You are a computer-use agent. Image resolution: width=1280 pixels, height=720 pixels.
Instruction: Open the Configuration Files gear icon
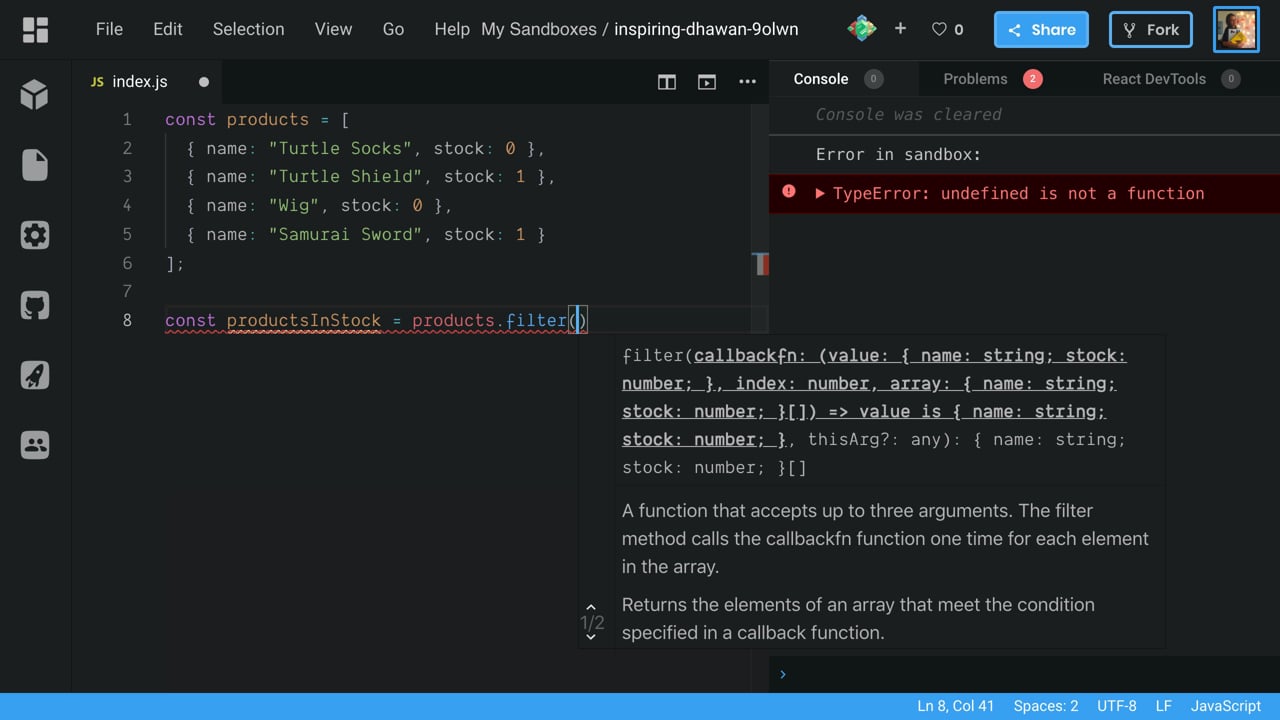[x=35, y=235]
